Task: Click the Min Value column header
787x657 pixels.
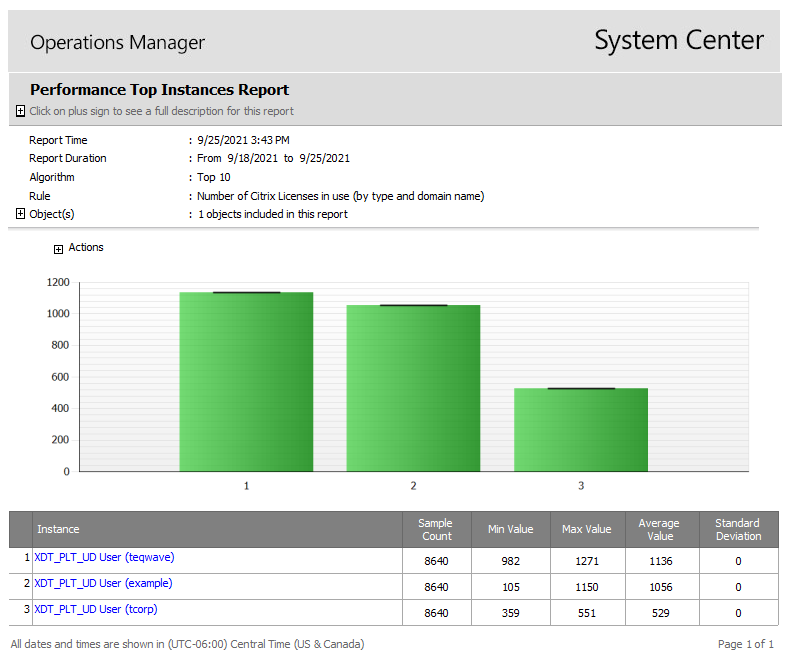Action: point(511,530)
